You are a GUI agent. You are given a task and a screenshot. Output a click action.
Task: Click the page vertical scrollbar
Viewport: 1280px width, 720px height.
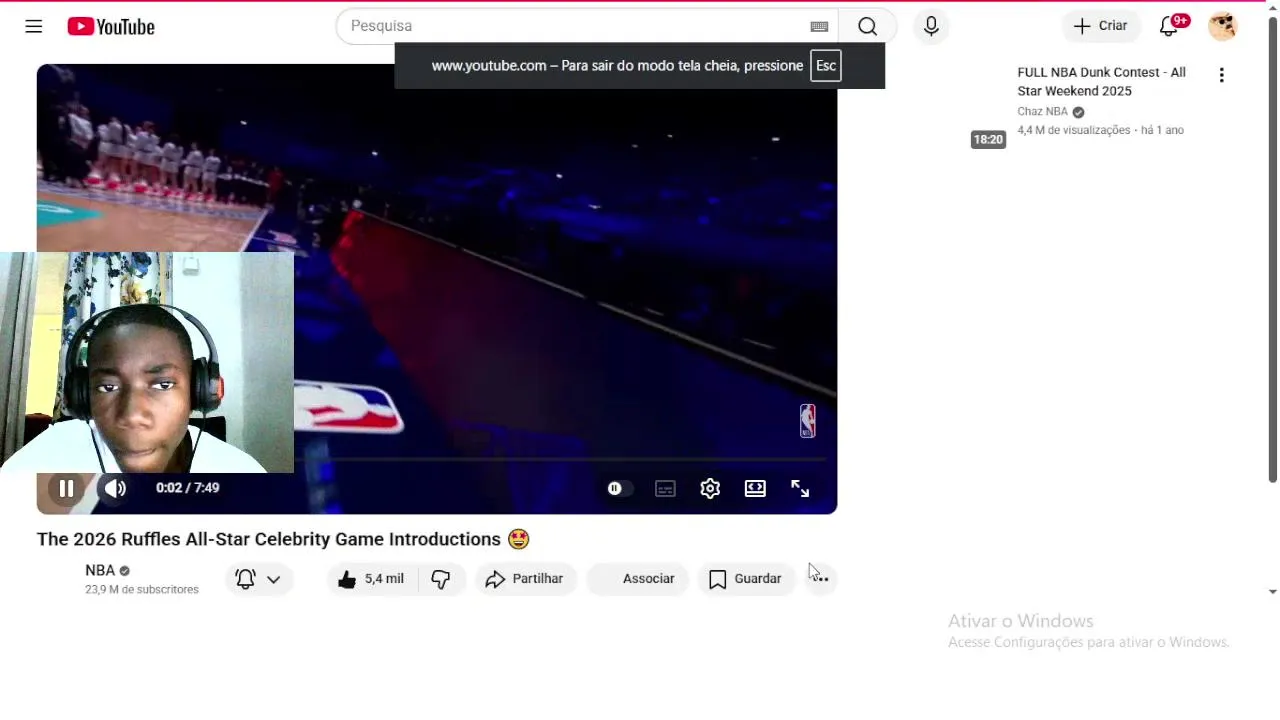(1272, 250)
